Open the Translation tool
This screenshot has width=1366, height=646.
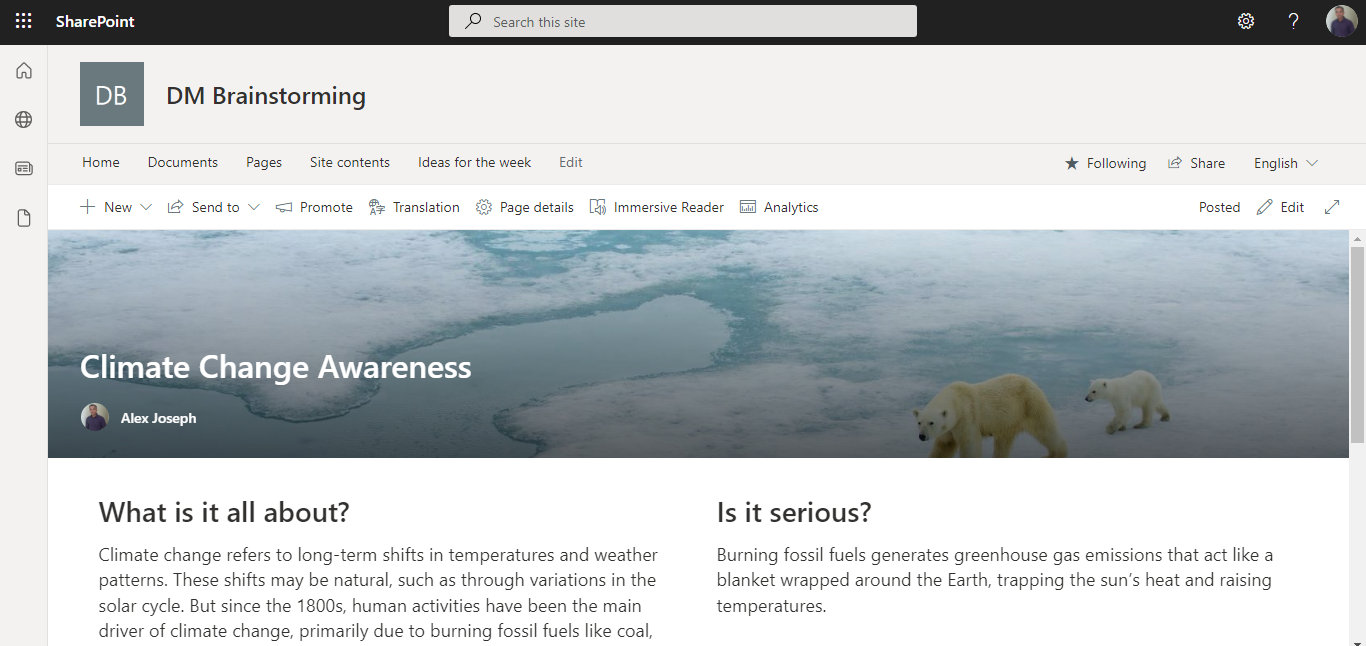coord(414,207)
